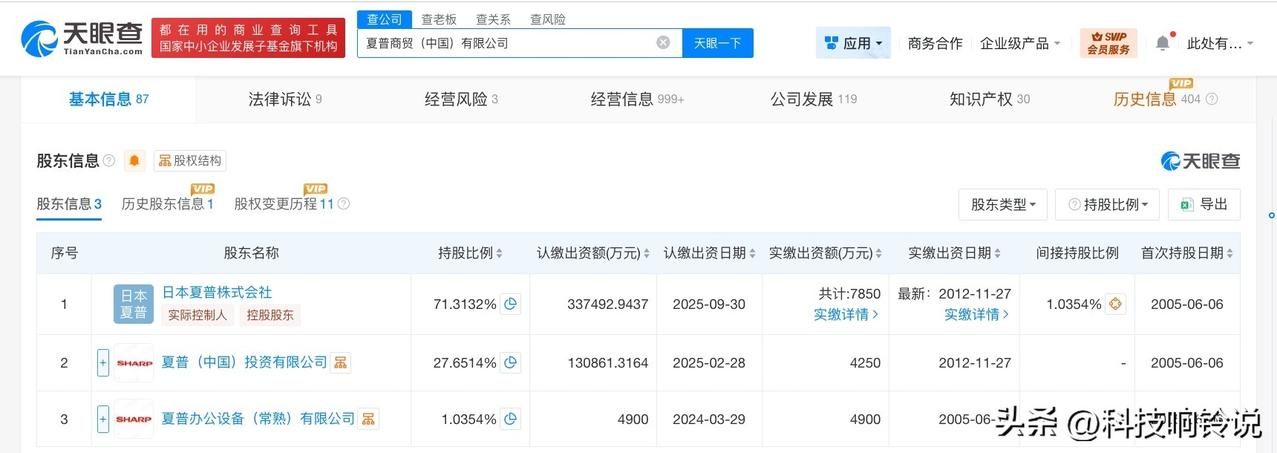Open the SVIP 会员服务 badge
The image size is (1277, 453).
tap(1108, 43)
